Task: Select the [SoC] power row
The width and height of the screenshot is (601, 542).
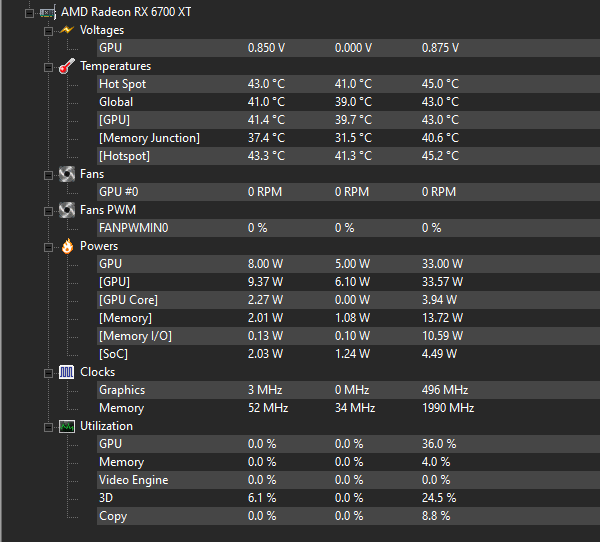Action: click(348, 354)
